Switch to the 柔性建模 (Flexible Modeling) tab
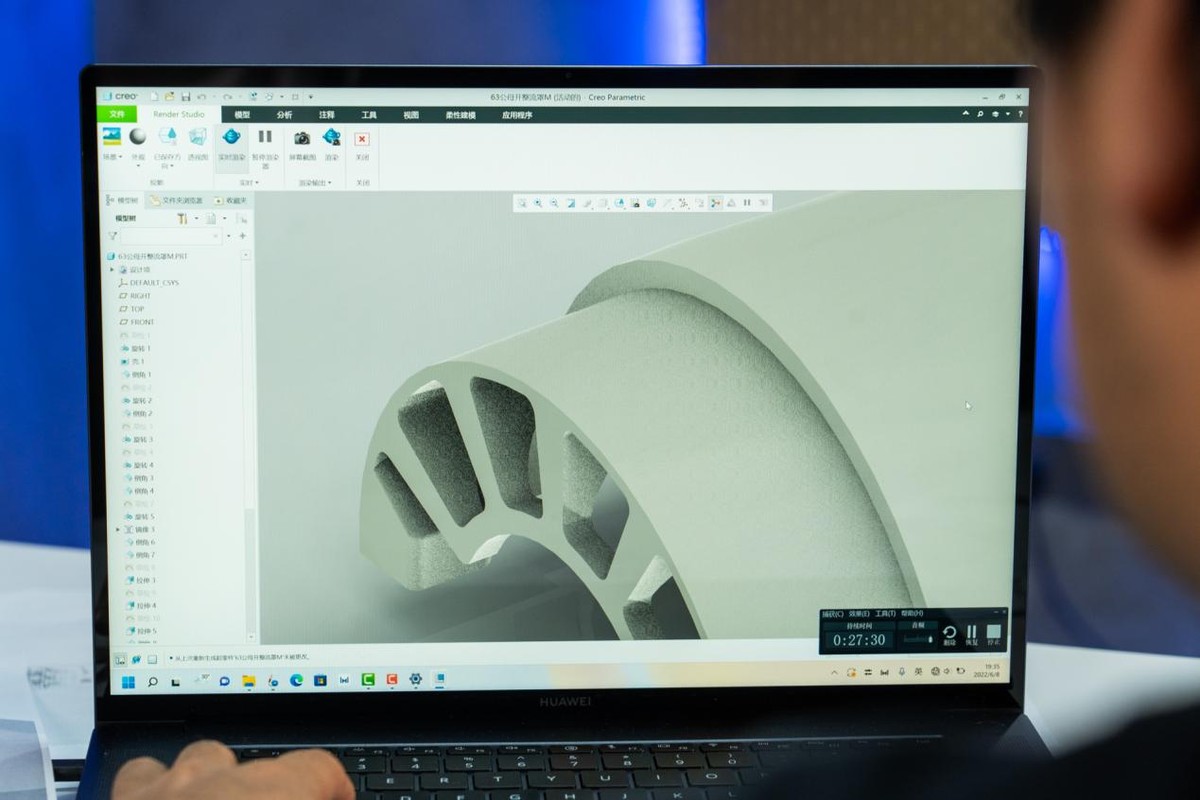This screenshot has height=800, width=1200. [460, 115]
